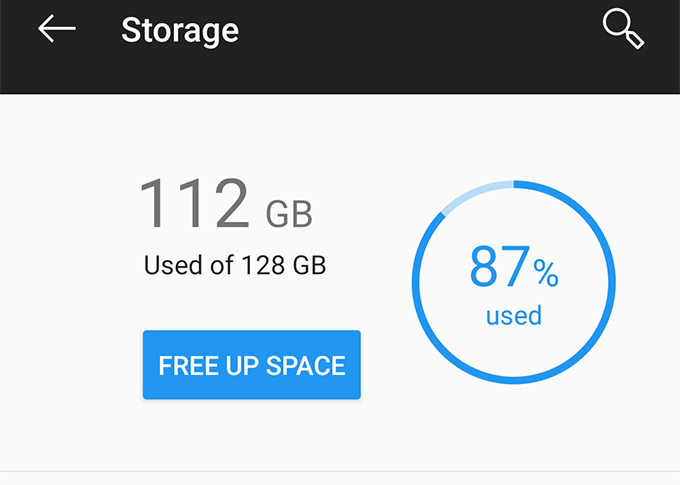
Task: Click the left edge of the usage ring
Action: 416,283
